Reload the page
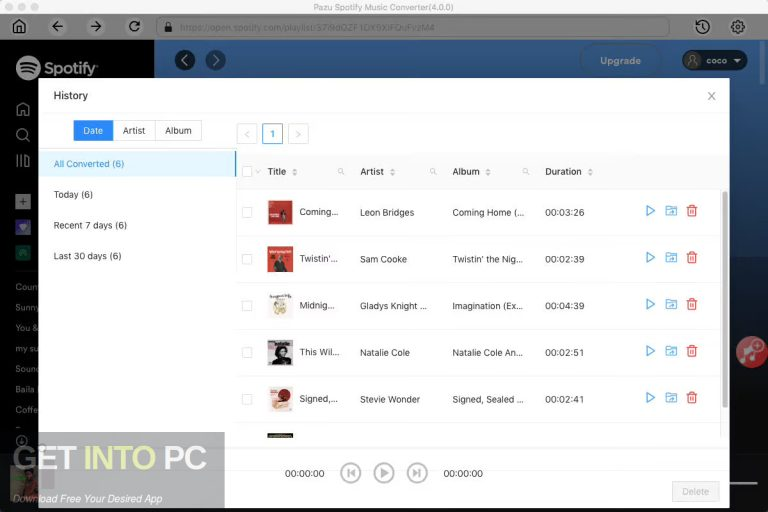The width and height of the screenshot is (768, 512). pyautogui.click(x=134, y=26)
